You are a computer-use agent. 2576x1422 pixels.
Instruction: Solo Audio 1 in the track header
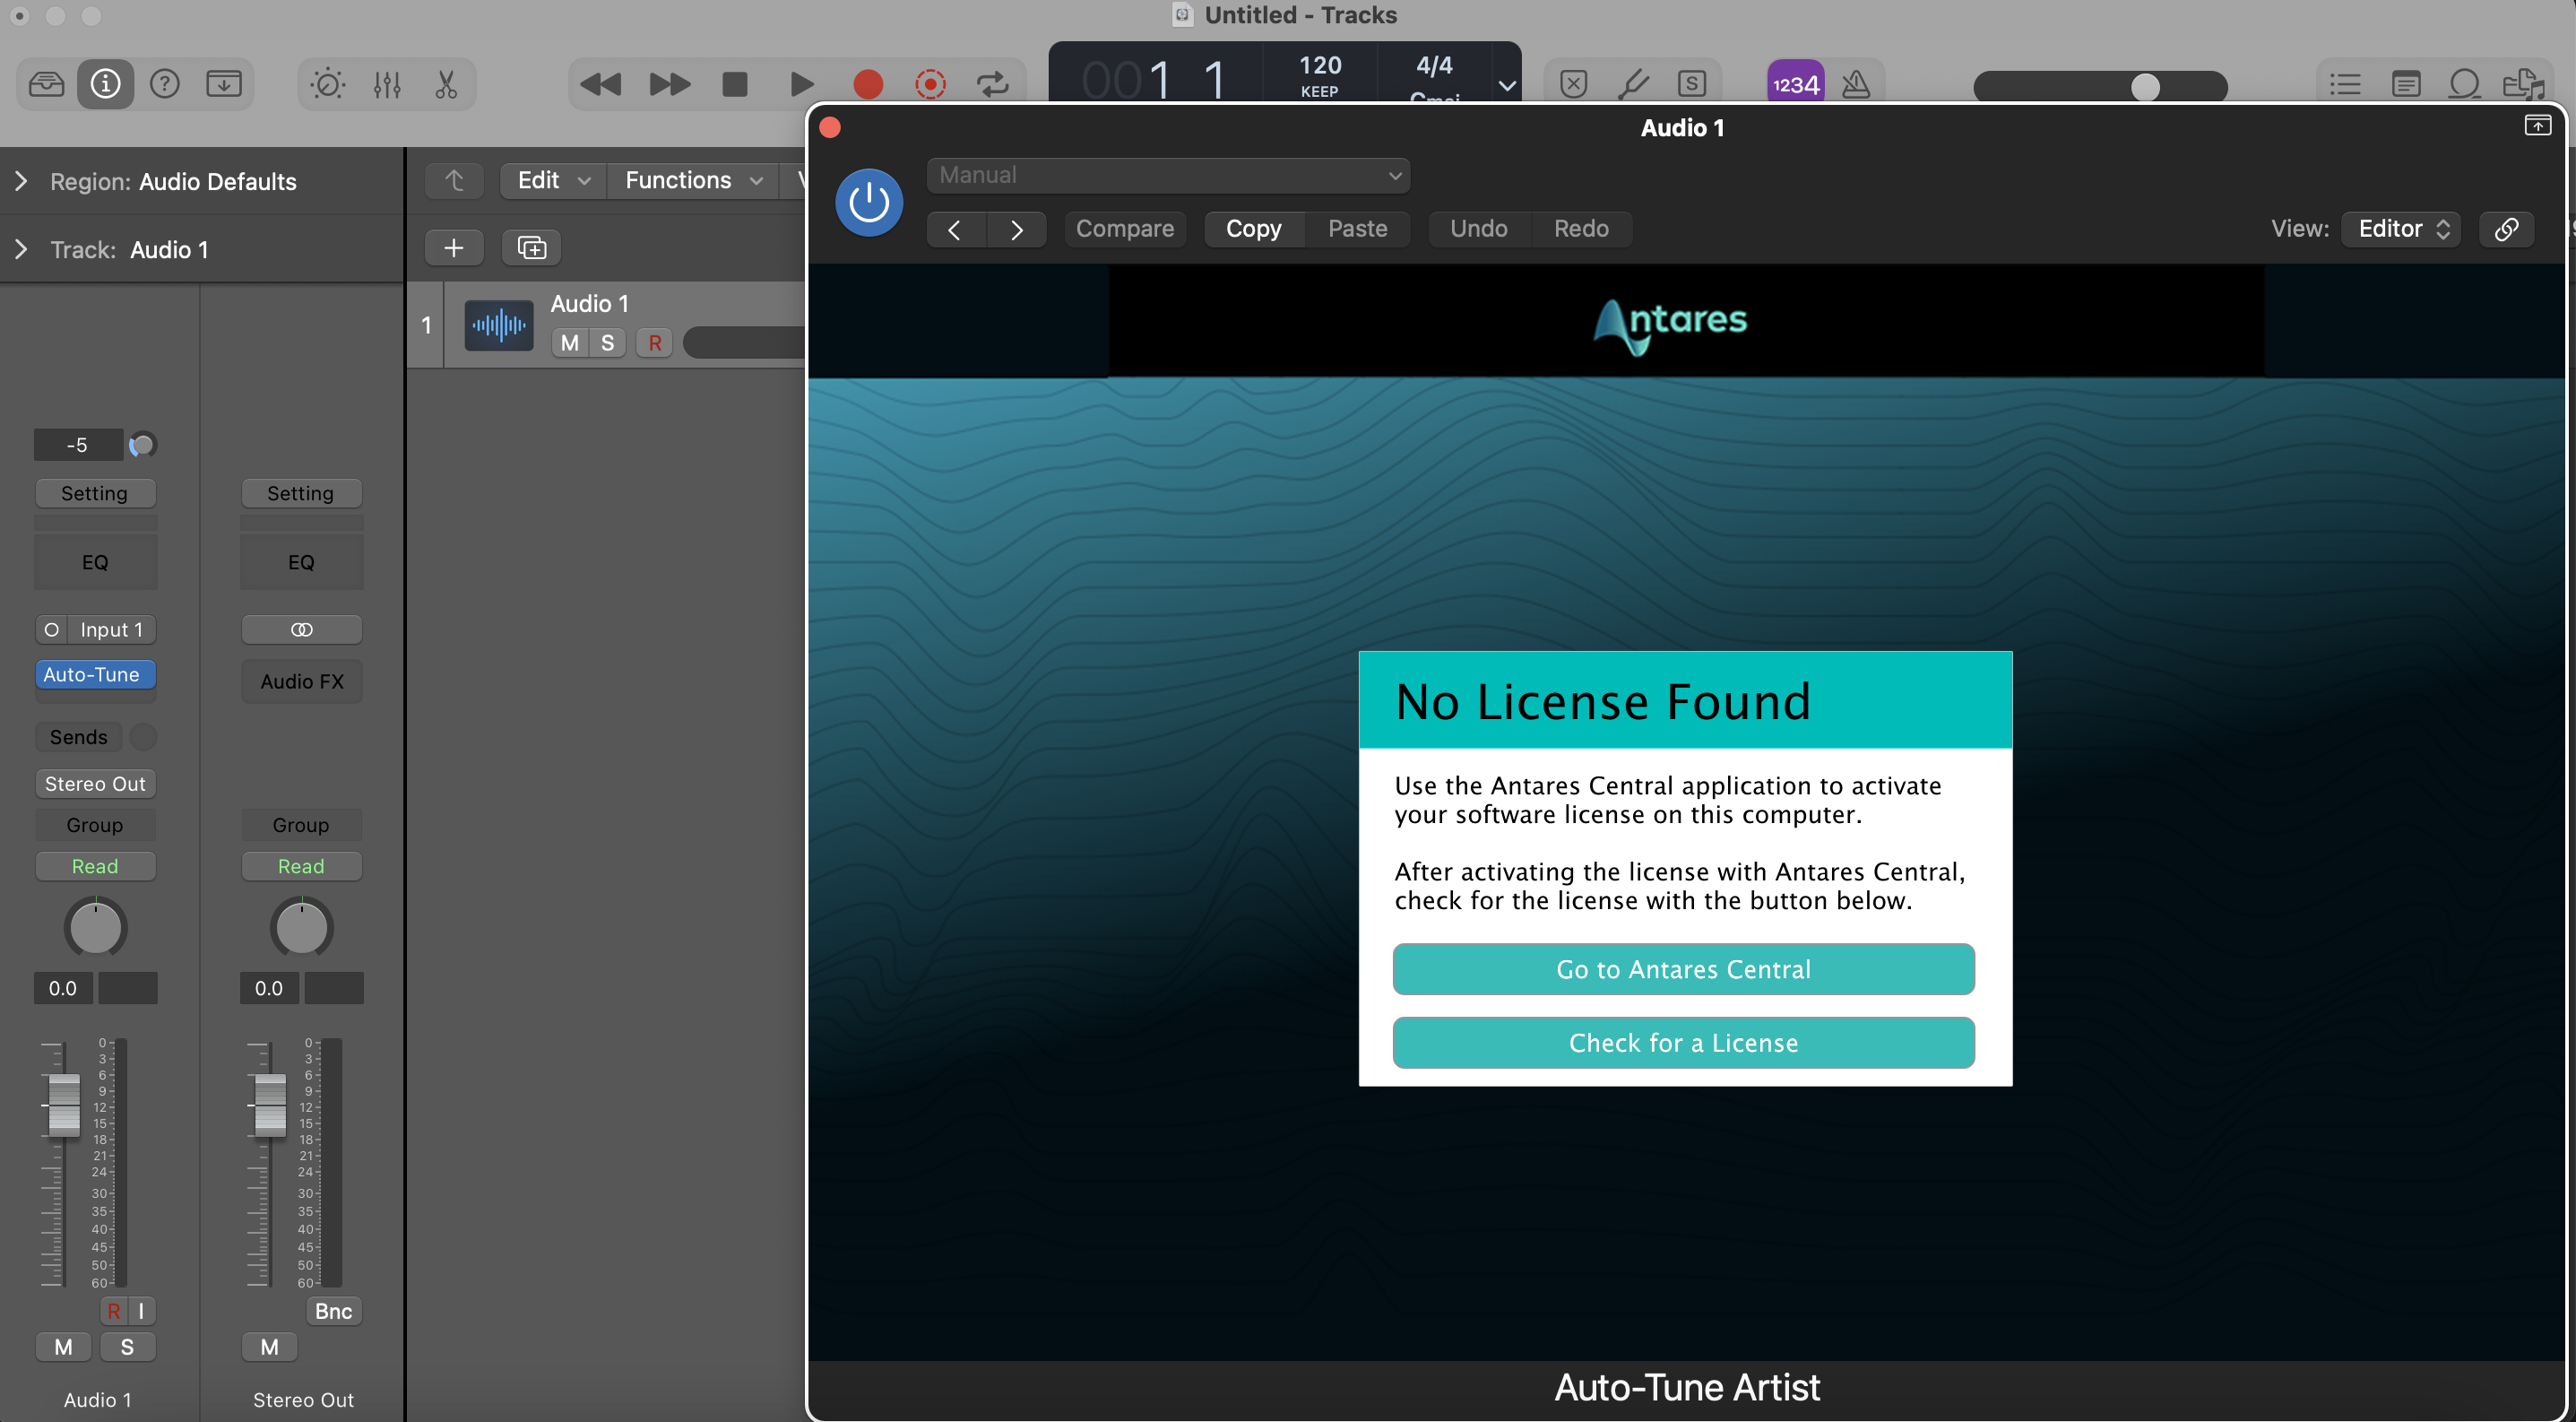click(x=607, y=343)
